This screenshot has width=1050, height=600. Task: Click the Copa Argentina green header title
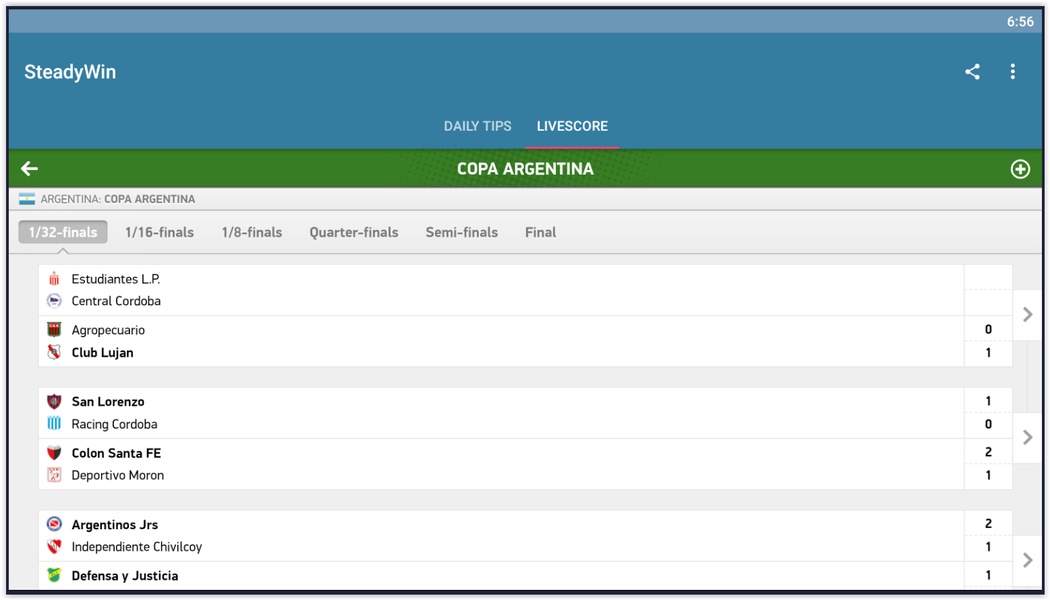(525, 169)
